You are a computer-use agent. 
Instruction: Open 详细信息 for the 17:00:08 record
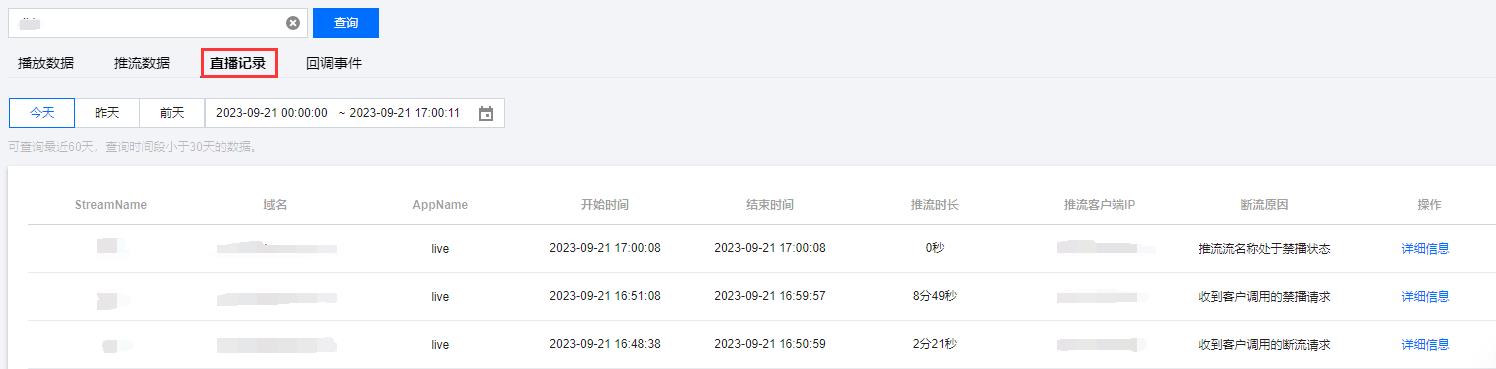click(x=1425, y=249)
